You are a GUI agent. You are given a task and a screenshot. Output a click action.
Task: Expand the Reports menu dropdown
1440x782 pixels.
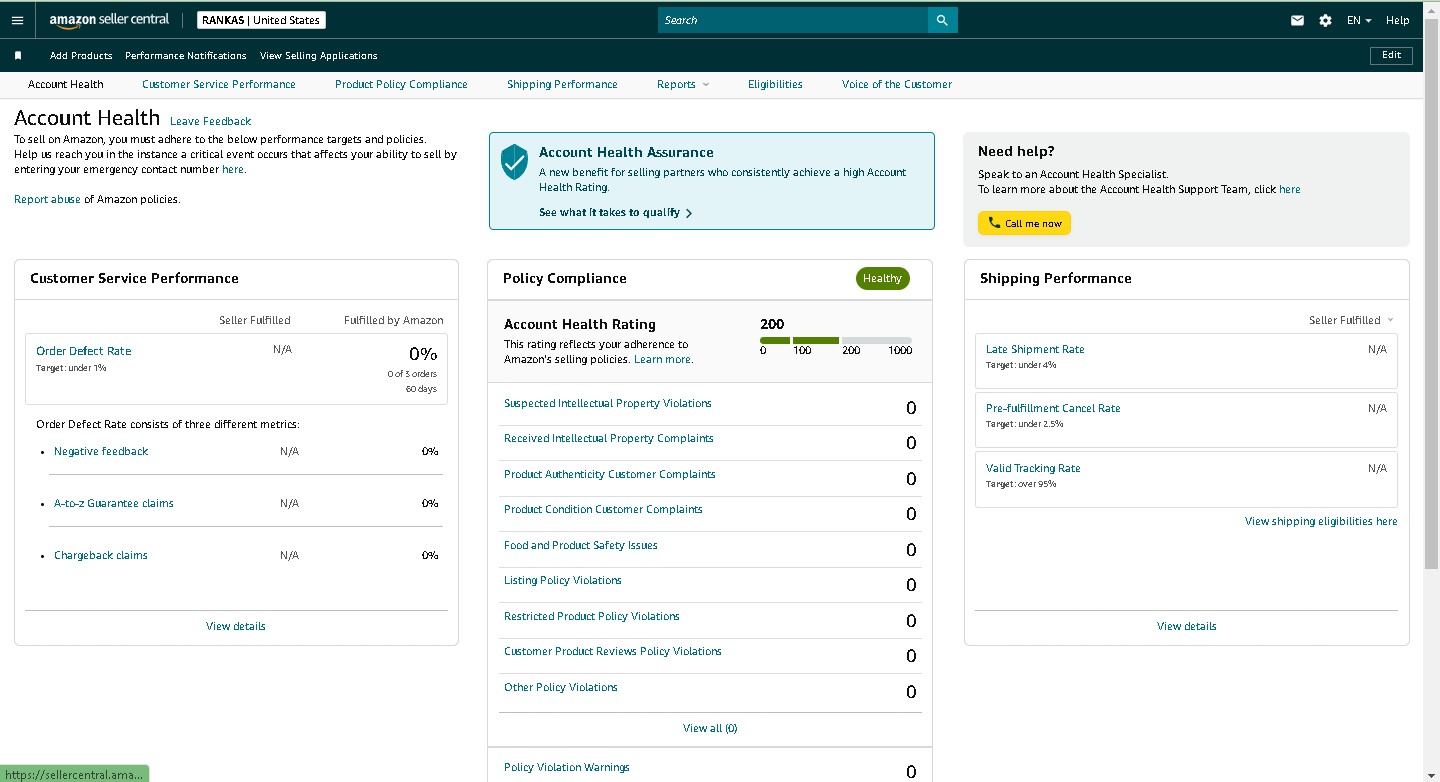[x=683, y=85]
